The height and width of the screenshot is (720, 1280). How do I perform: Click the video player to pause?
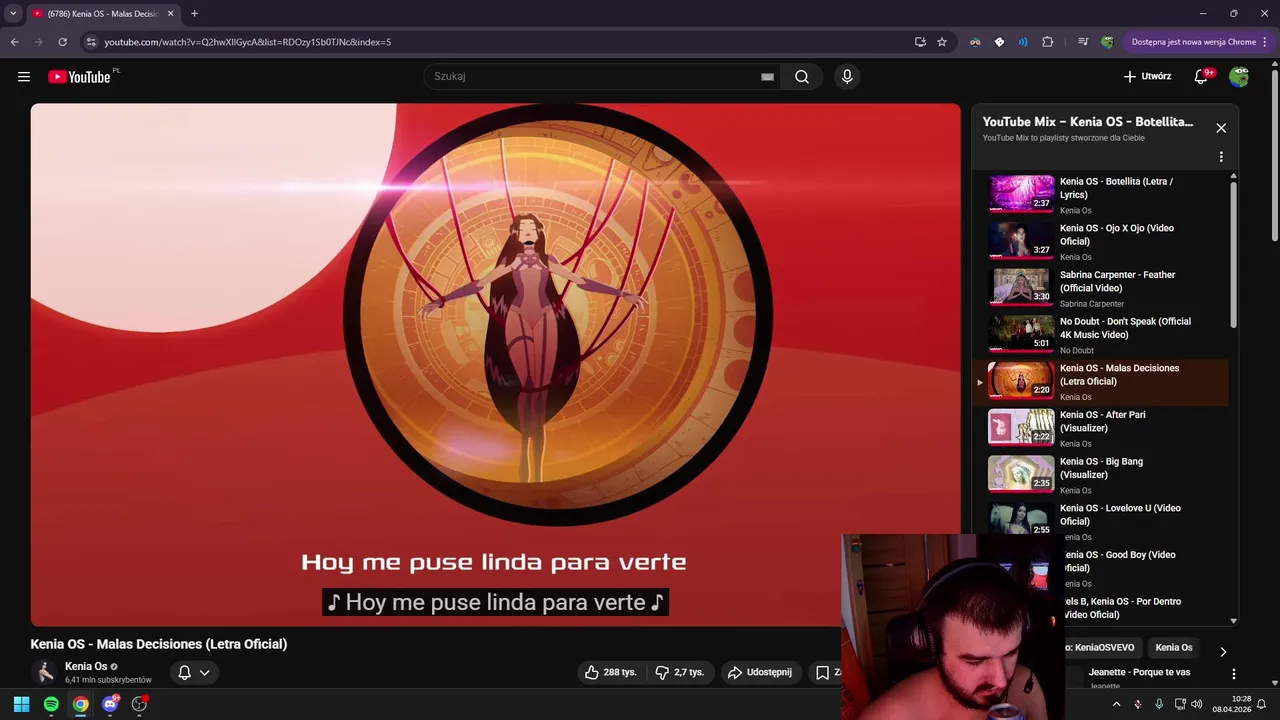[x=495, y=365]
